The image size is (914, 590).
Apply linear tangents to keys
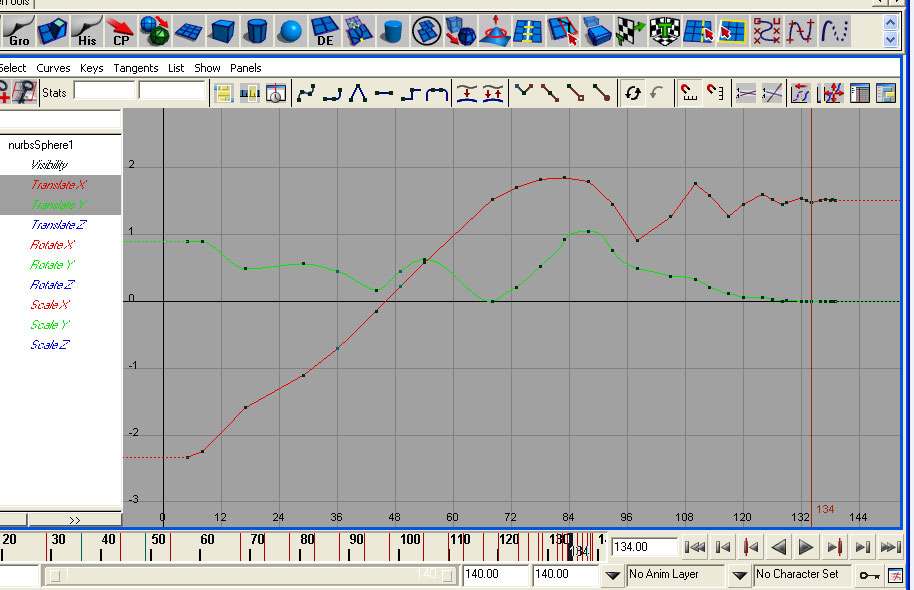358,93
